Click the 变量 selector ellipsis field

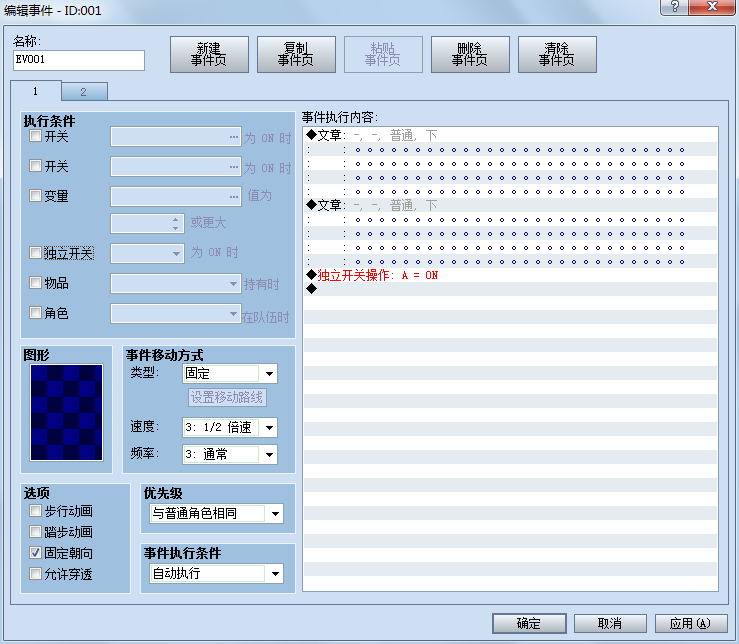(176, 197)
